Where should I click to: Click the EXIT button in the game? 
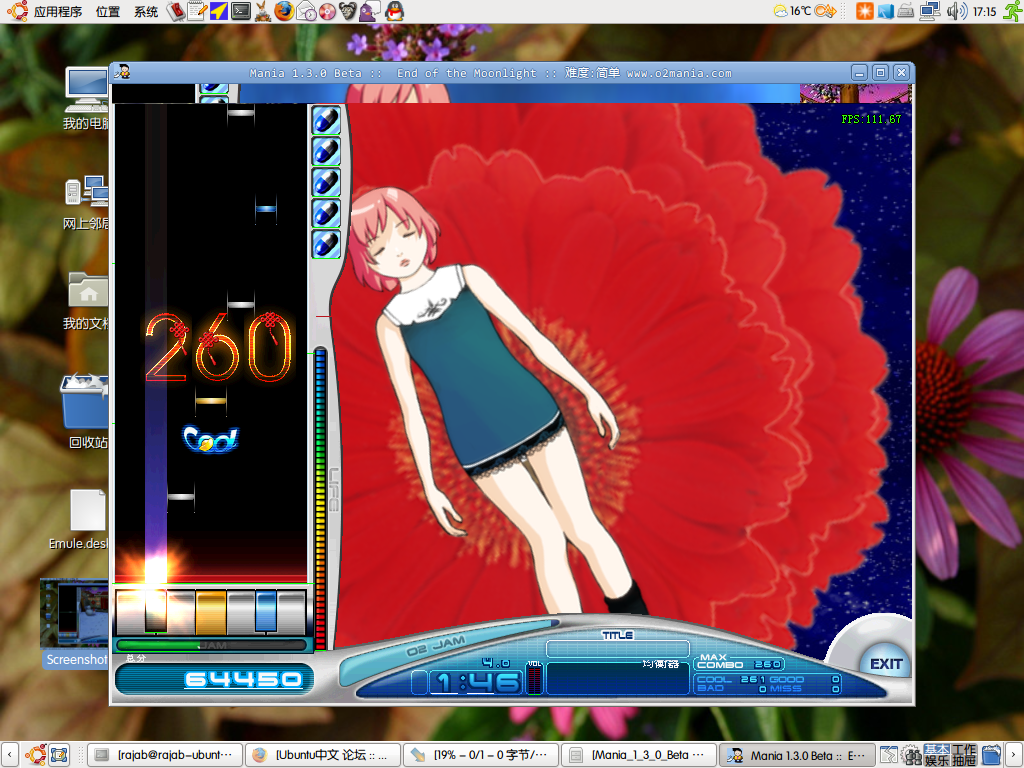click(886, 664)
